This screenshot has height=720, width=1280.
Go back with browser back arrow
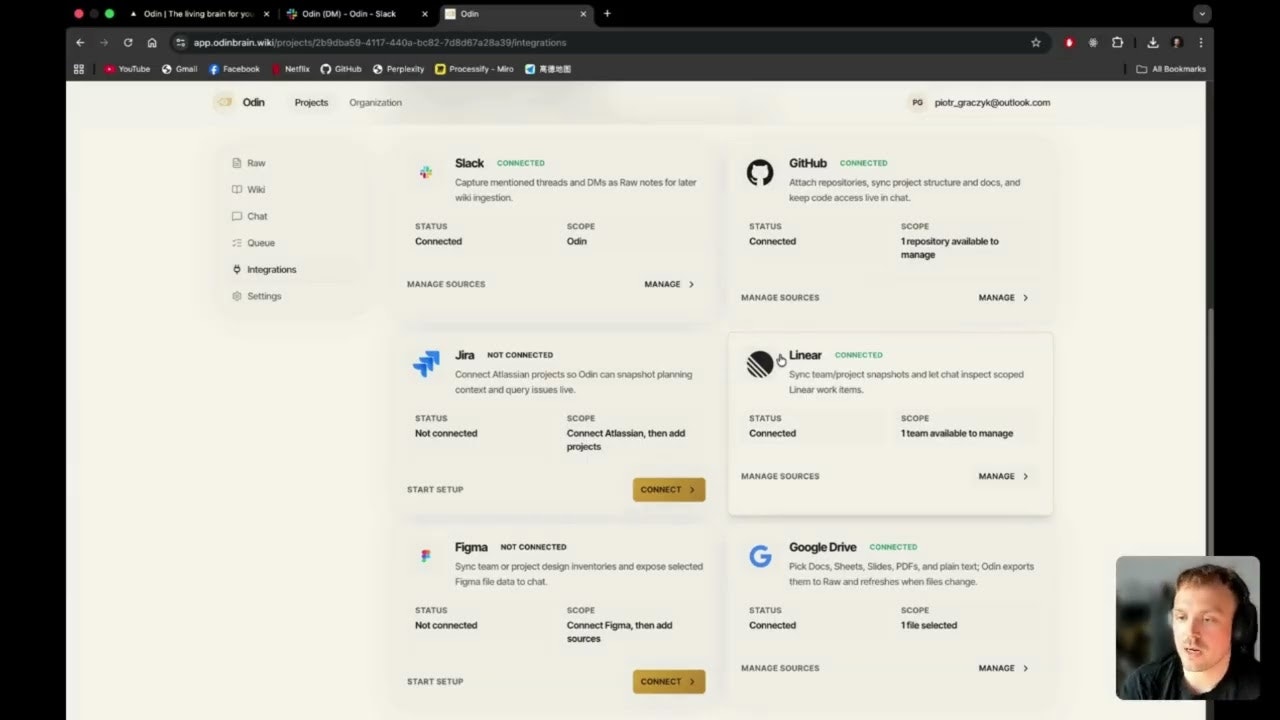pyautogui.click(x=80, y=43)
